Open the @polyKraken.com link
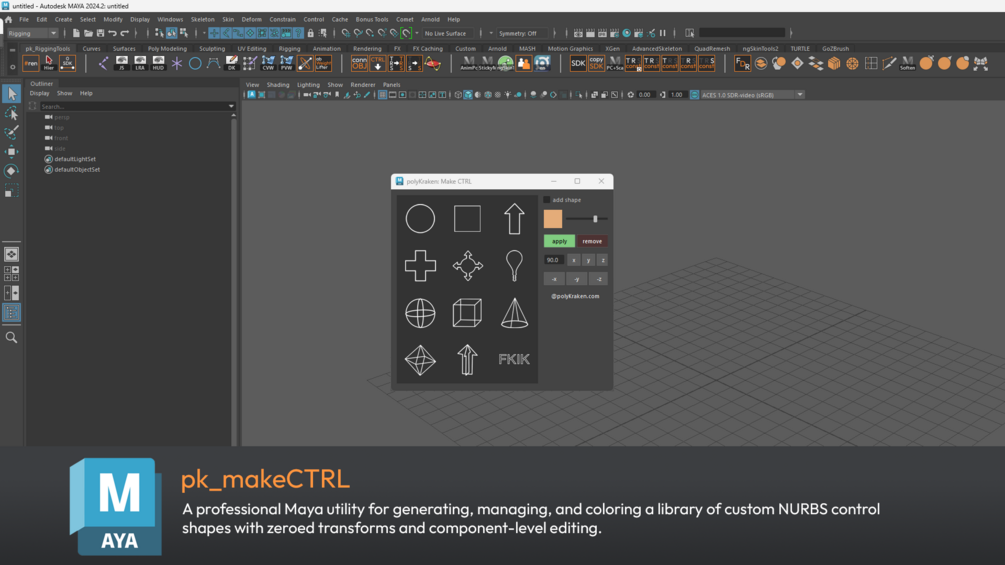Viewport: 1005px width, 565px height. pyautogui.click(x=576, y=297)
